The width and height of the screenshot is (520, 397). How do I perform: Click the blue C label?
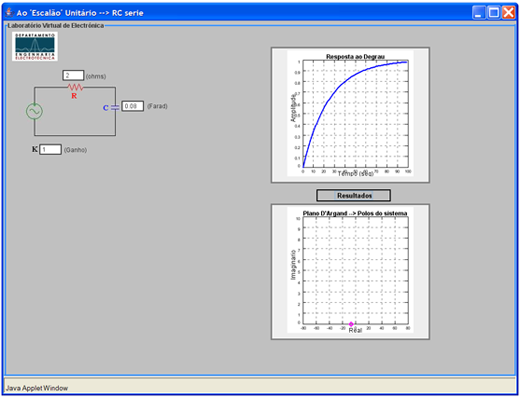pos(106,108)
